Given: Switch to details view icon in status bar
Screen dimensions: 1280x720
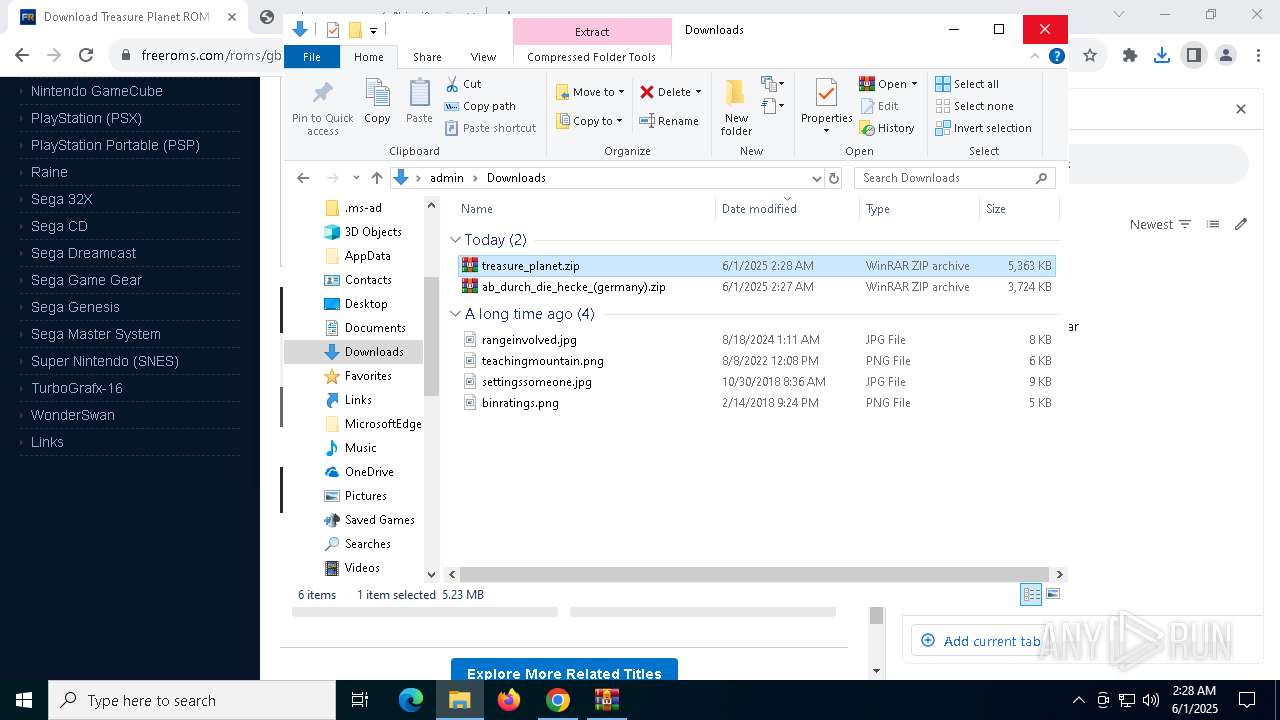Looking at the screenshot, I should (1031, 594).
